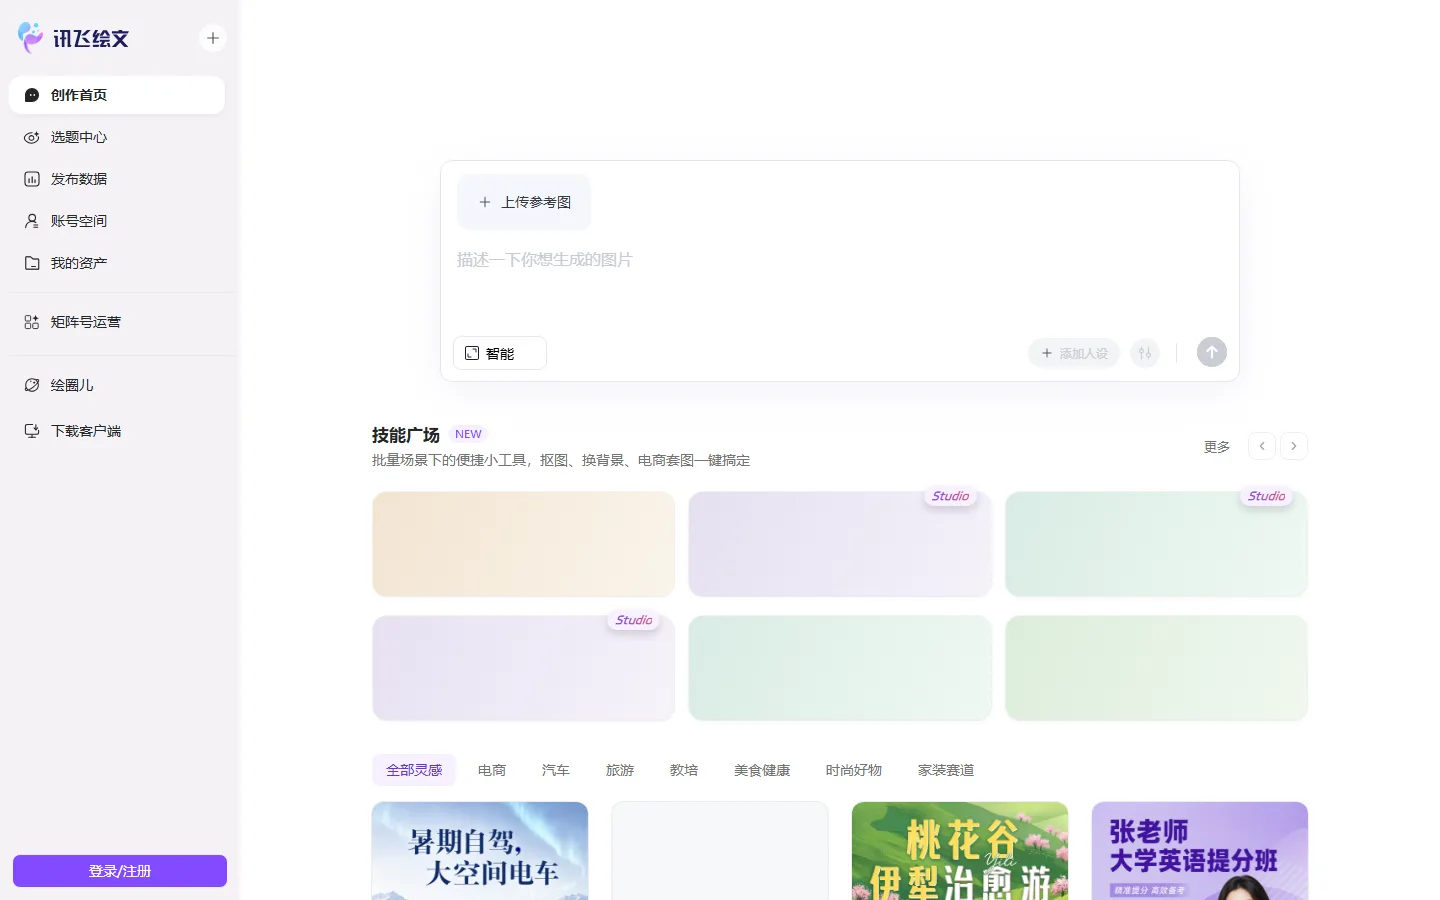Select the 教培 category tab
Screen dimensions: 1440x900
click(684, 770)
